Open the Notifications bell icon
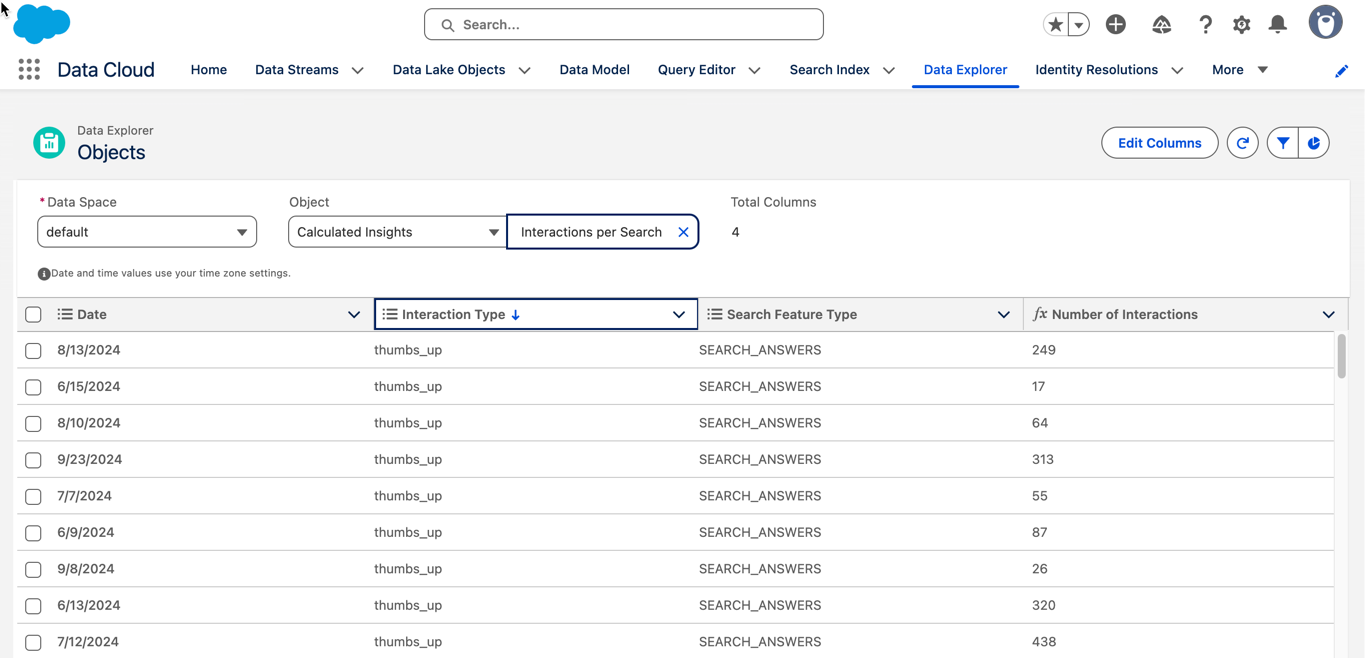The image size is (1365, 658). click(1278, 25)
